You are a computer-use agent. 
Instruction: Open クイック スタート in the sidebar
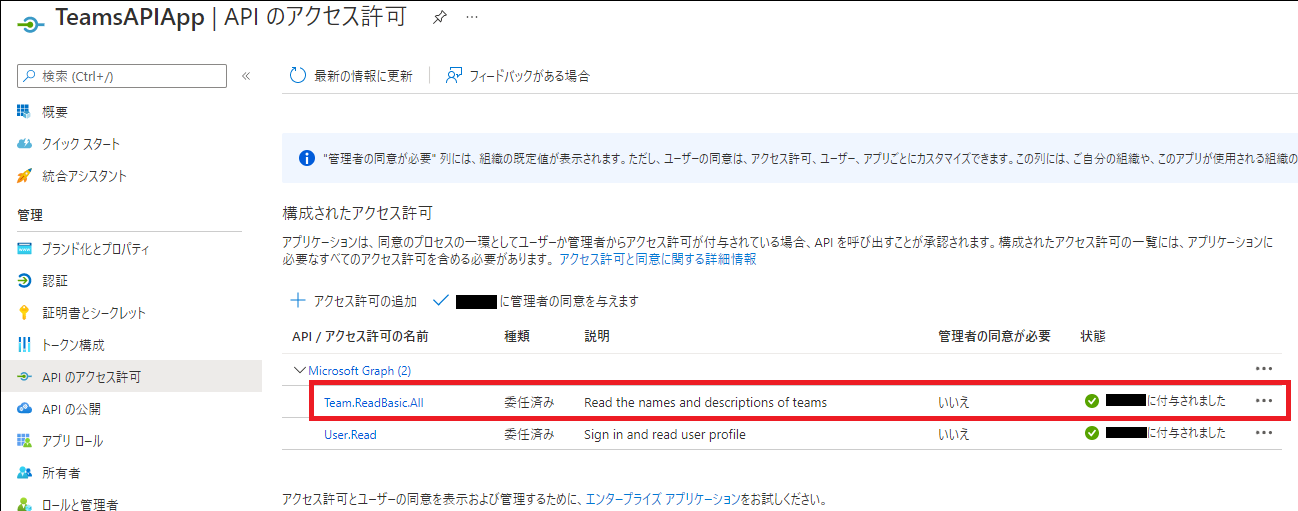pos(81,144)
